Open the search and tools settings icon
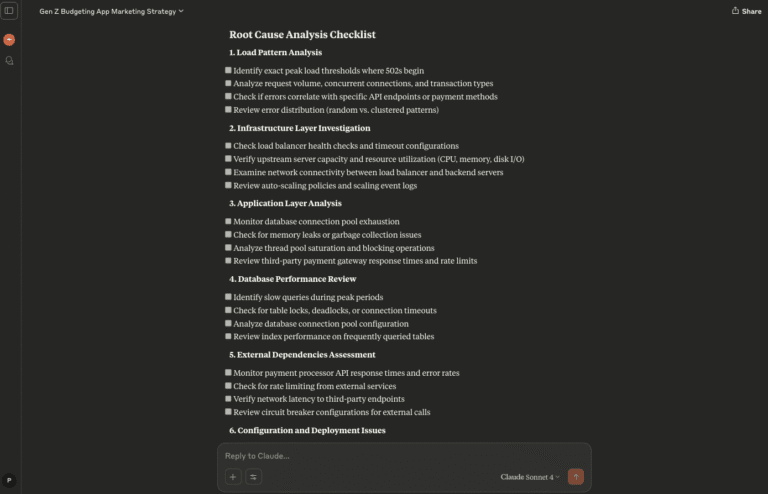Image resolution: width=768 pixels, height=494 pixels. click(253, 477)
